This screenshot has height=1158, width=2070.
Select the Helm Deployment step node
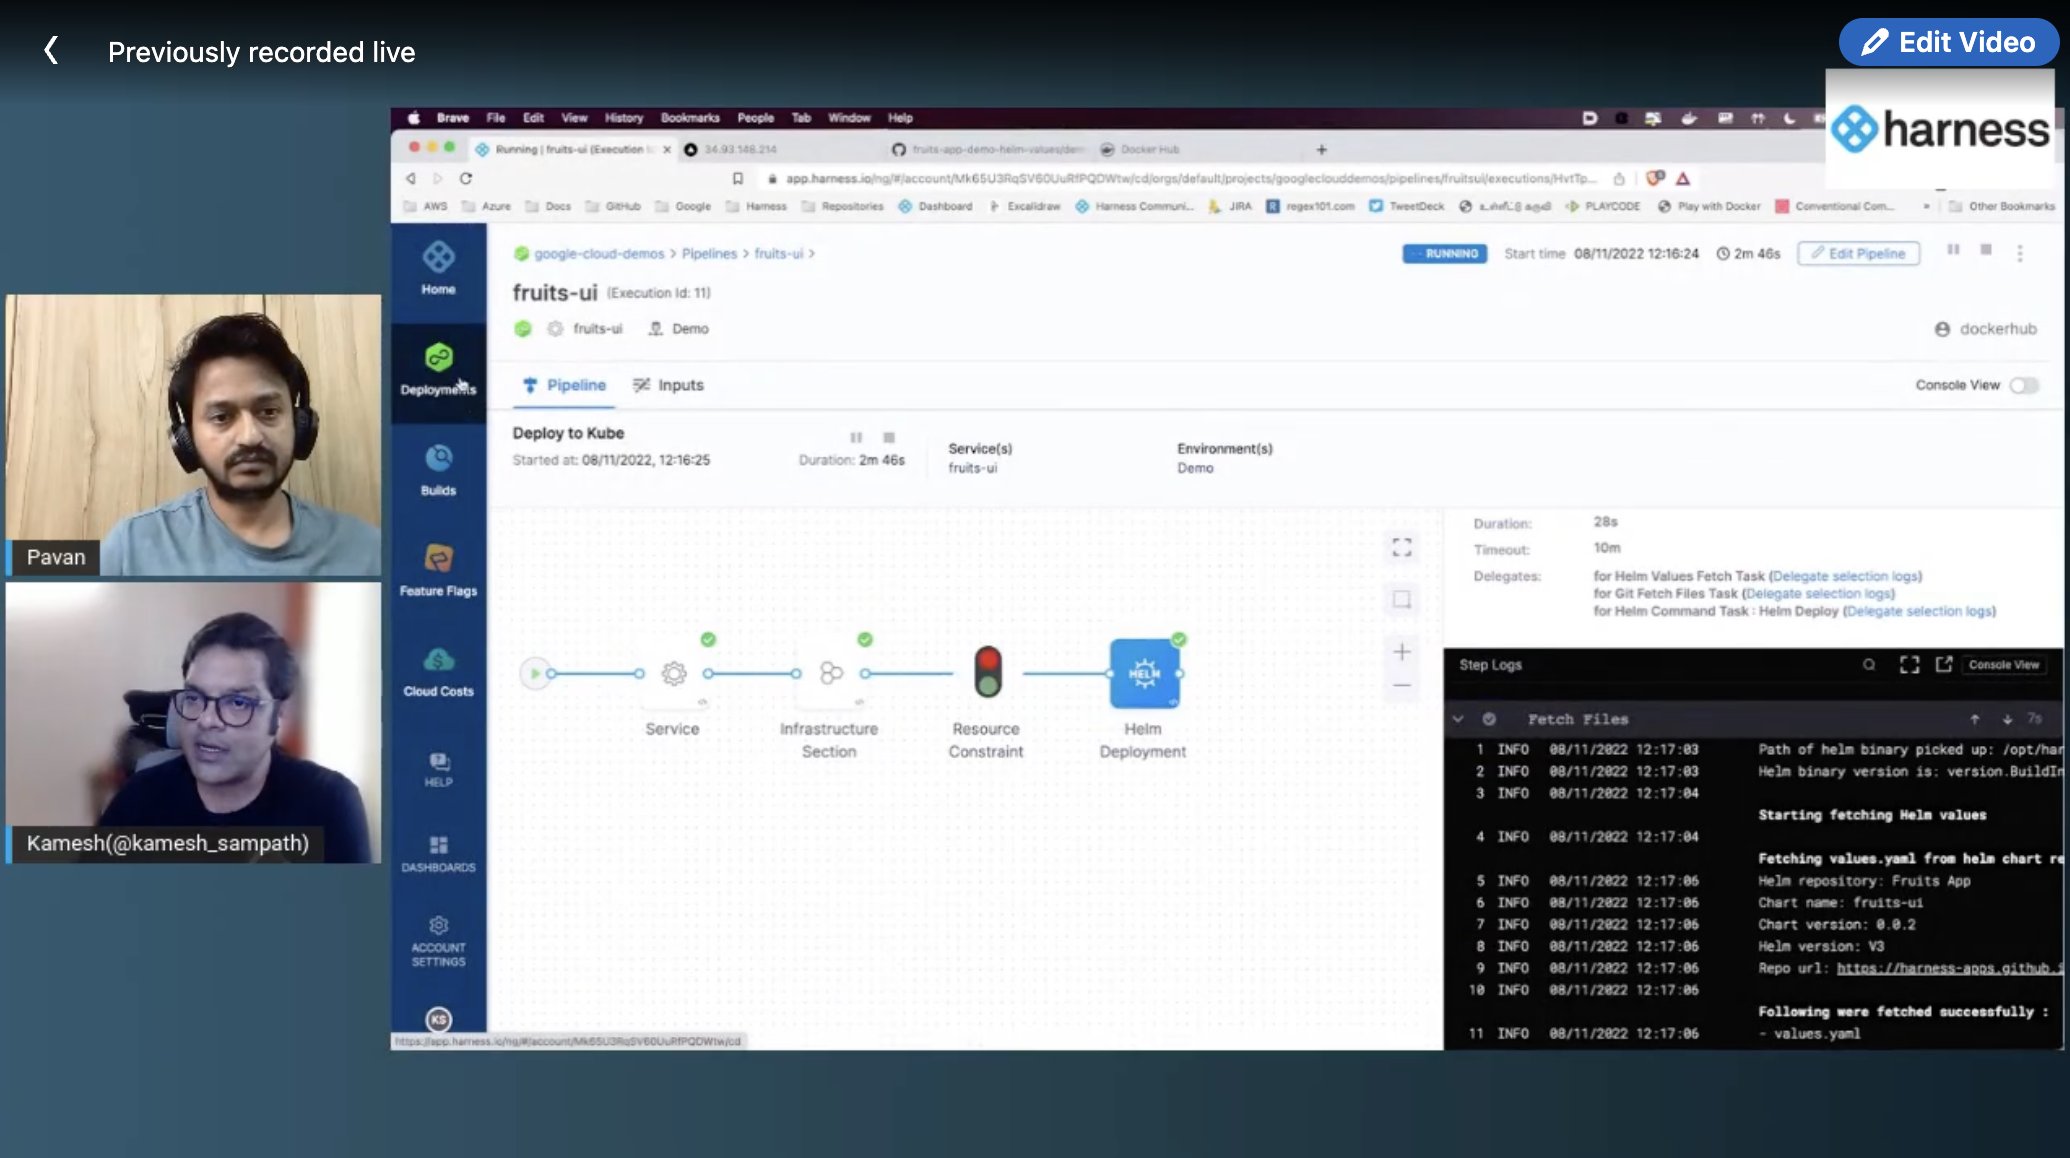(1144, 673)
